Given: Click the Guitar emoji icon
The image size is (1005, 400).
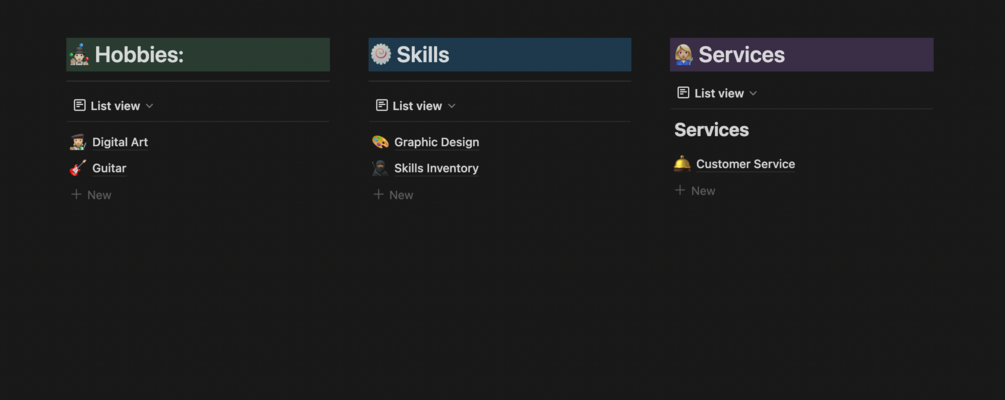Looking at the screenshot, I should (78, 168).
